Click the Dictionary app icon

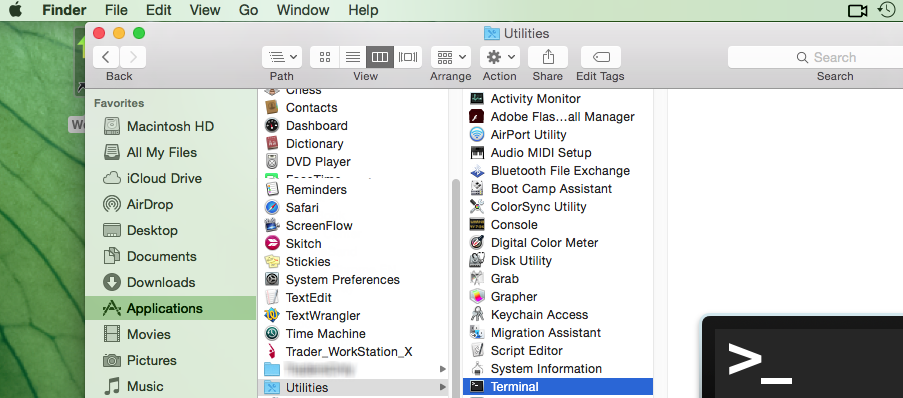pos(272,143)
